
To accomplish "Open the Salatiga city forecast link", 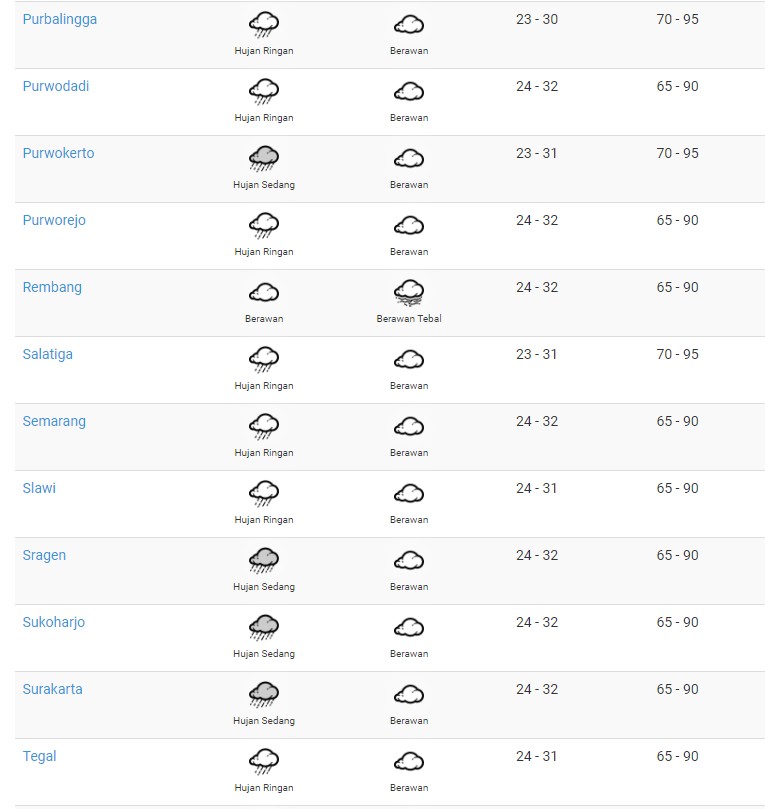I will click(47, 354).
